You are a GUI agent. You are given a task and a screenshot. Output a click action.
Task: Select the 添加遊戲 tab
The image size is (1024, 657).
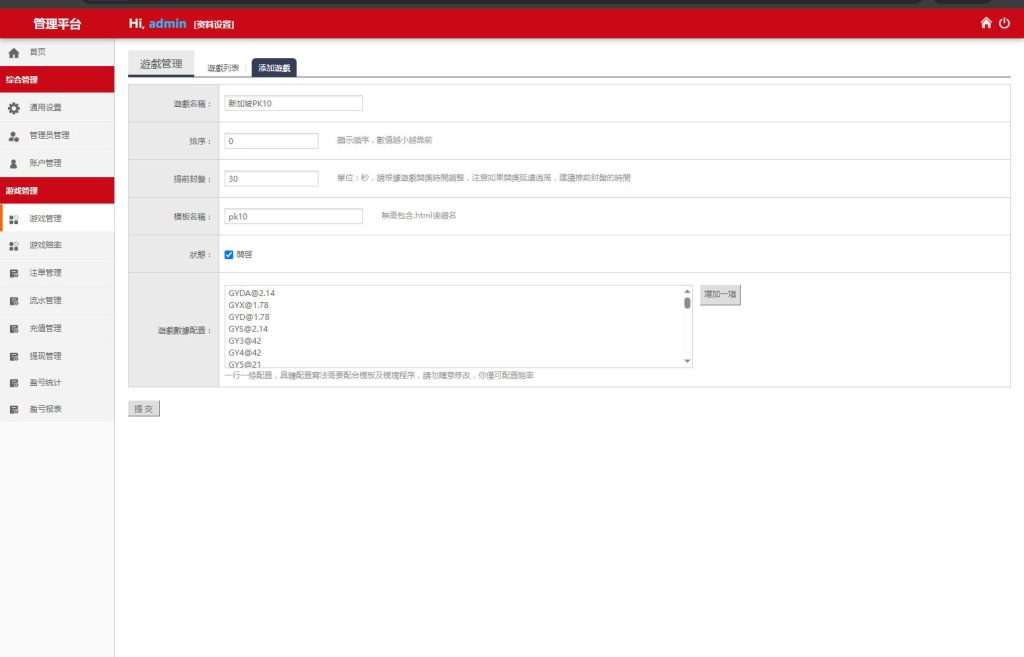274,68
